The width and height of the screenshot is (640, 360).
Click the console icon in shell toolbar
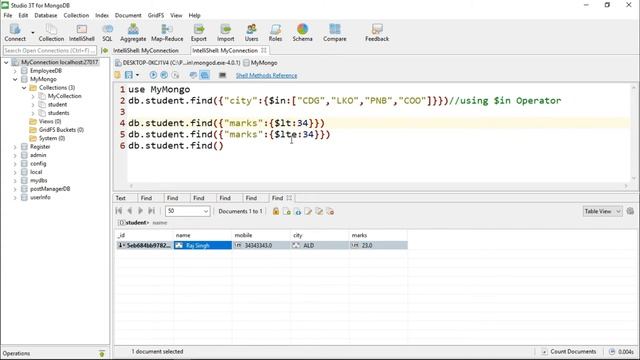click(x=222, y=75)
